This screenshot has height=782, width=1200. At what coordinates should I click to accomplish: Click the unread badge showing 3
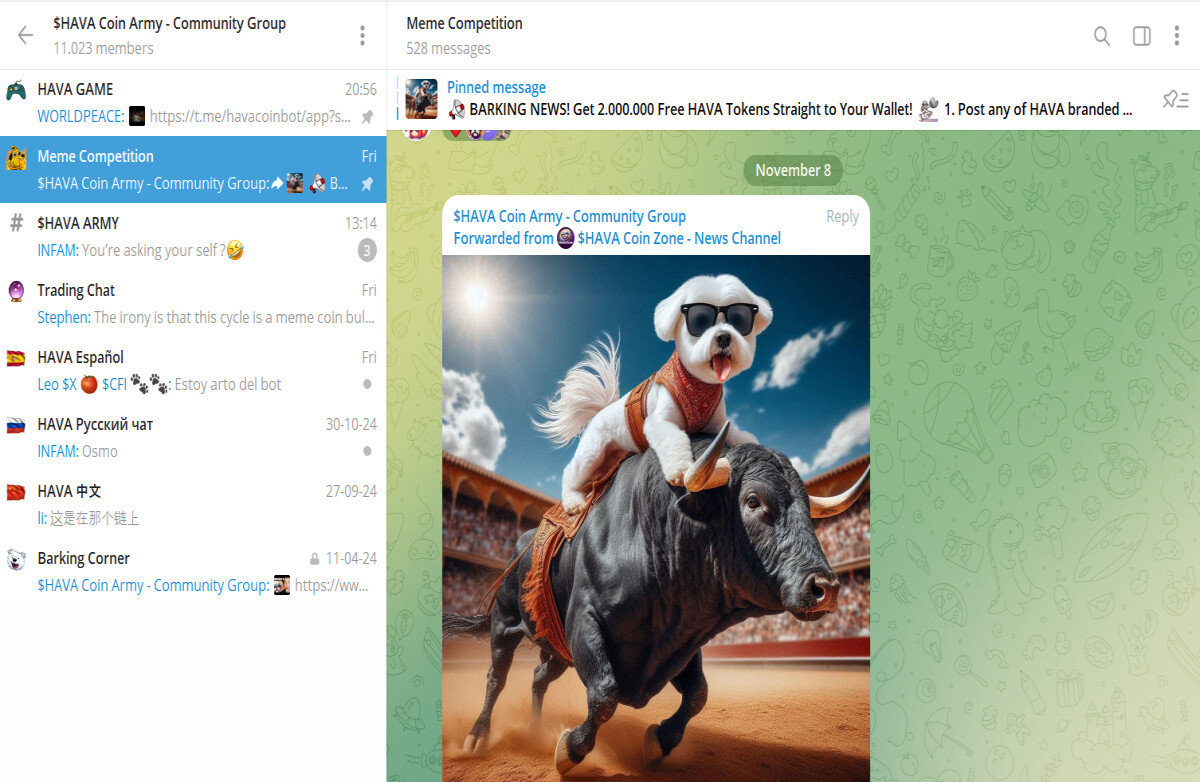tap(367, 251)
